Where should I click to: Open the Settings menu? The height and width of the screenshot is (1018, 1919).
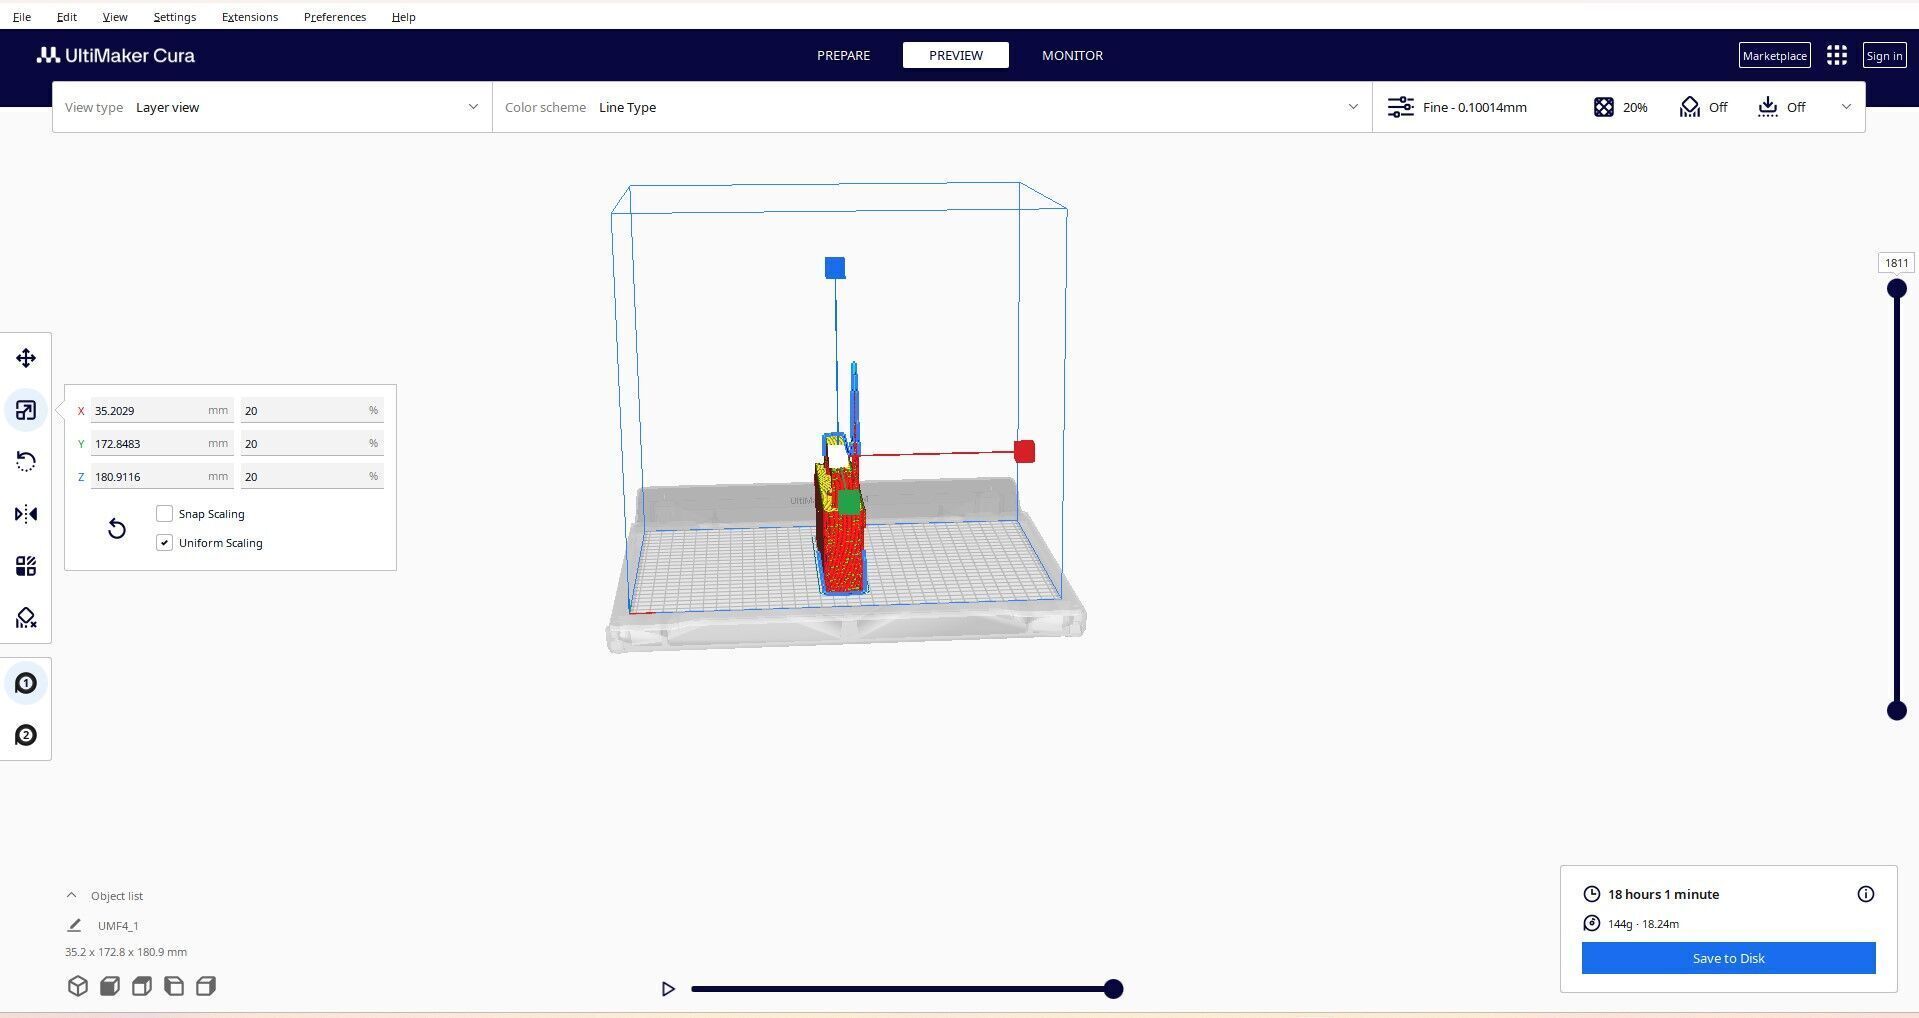coord(174,17)
